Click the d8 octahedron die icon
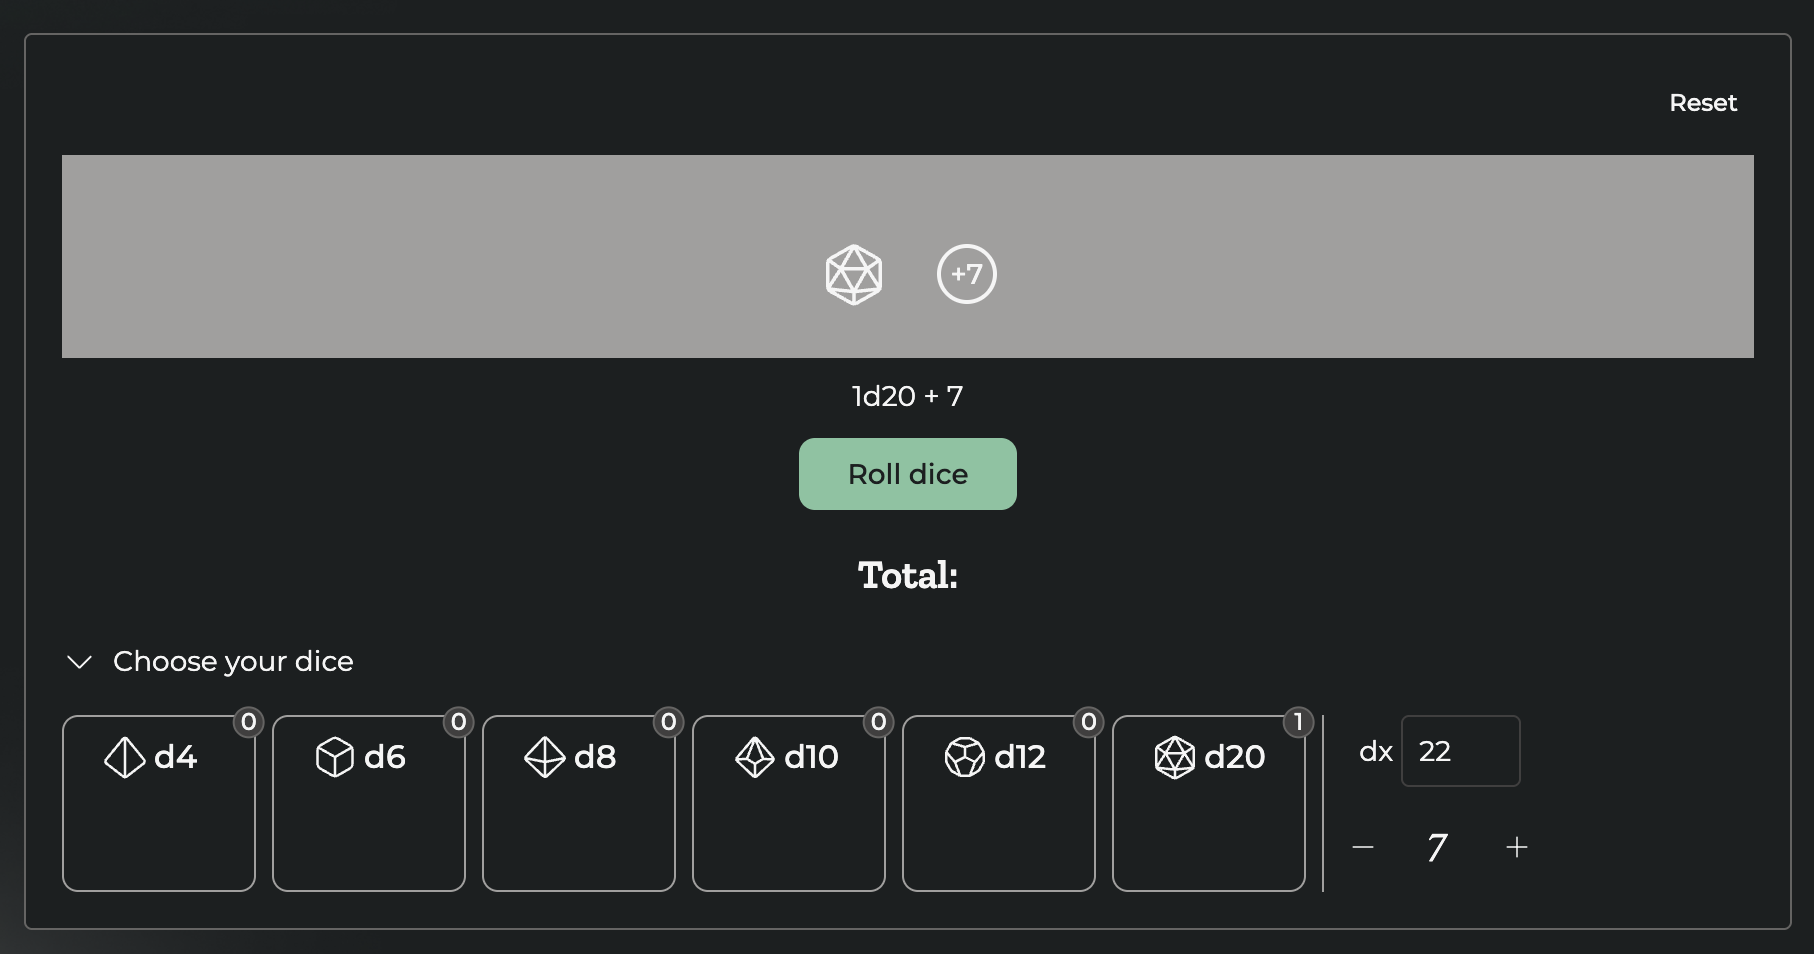The width and height of the screenshot is (1814, 954). coord(544,757)
